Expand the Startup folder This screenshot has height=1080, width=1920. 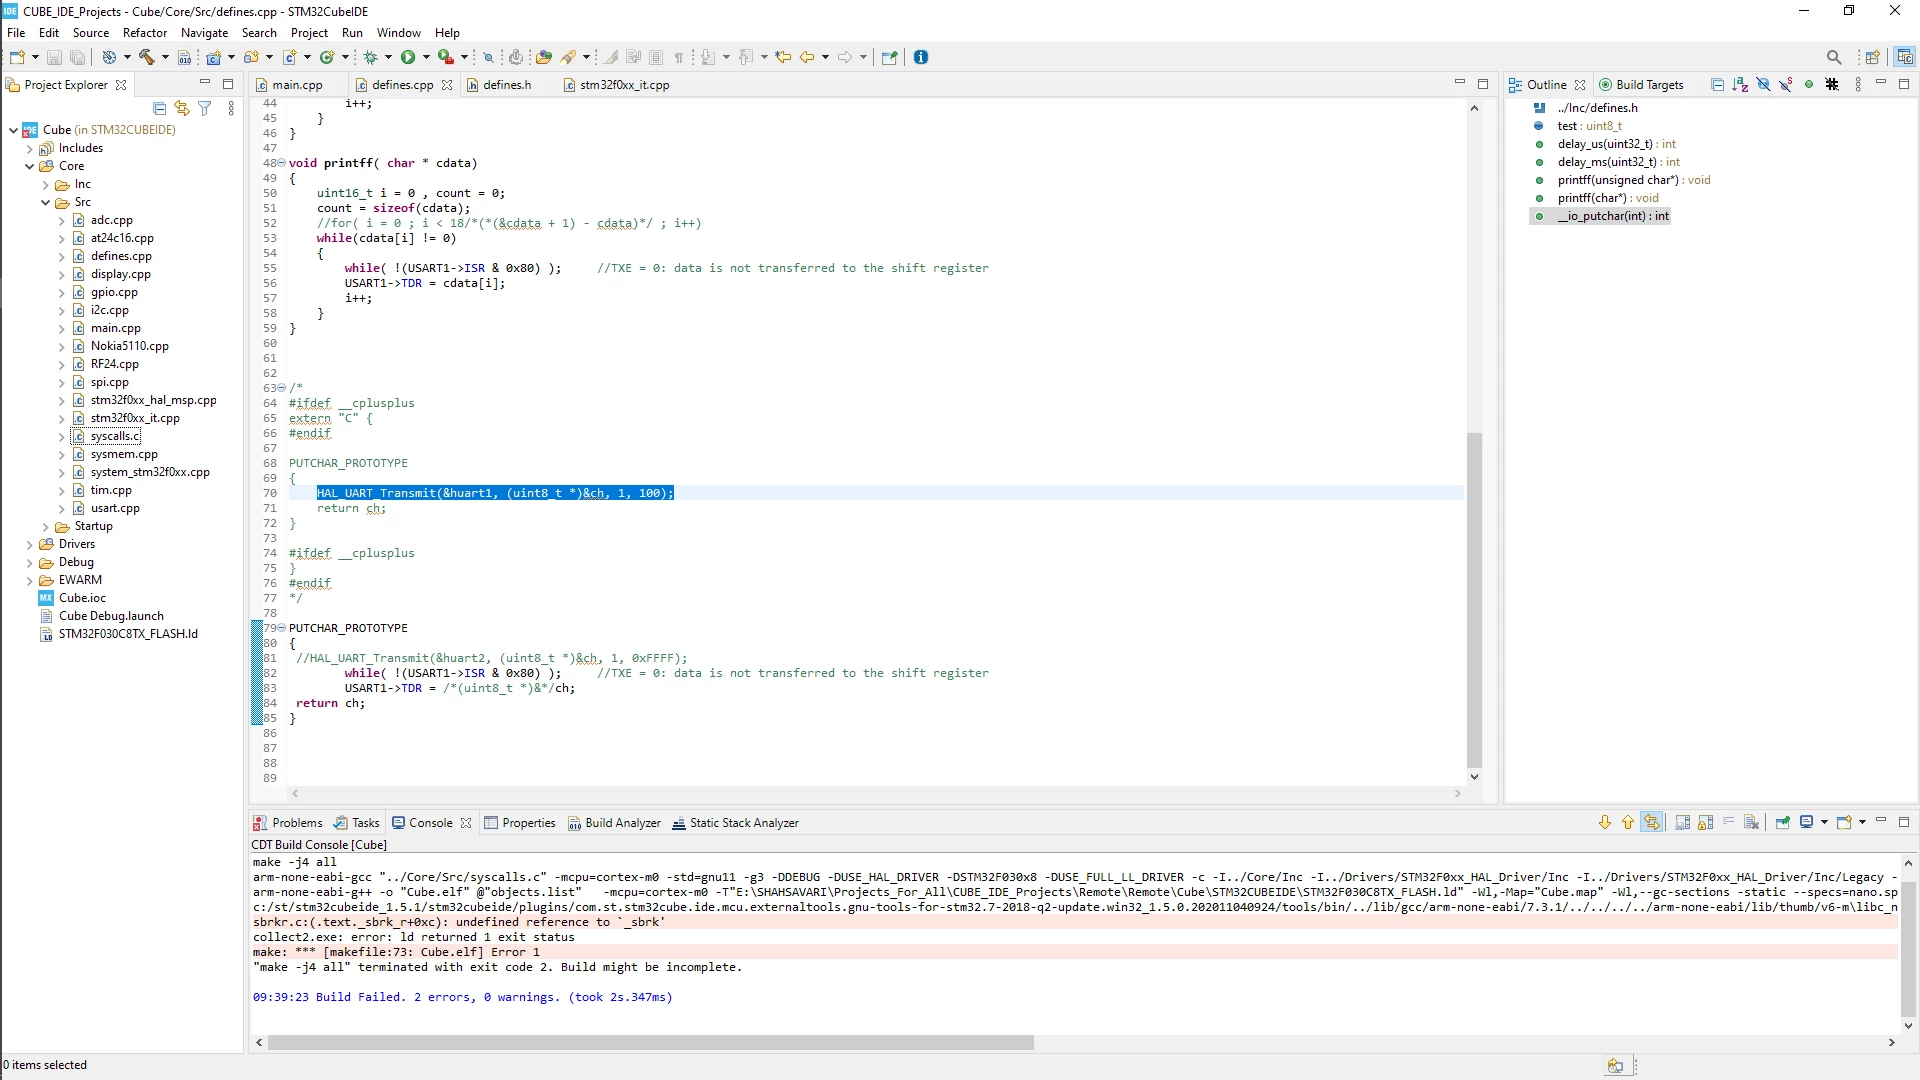pos(45,526)
